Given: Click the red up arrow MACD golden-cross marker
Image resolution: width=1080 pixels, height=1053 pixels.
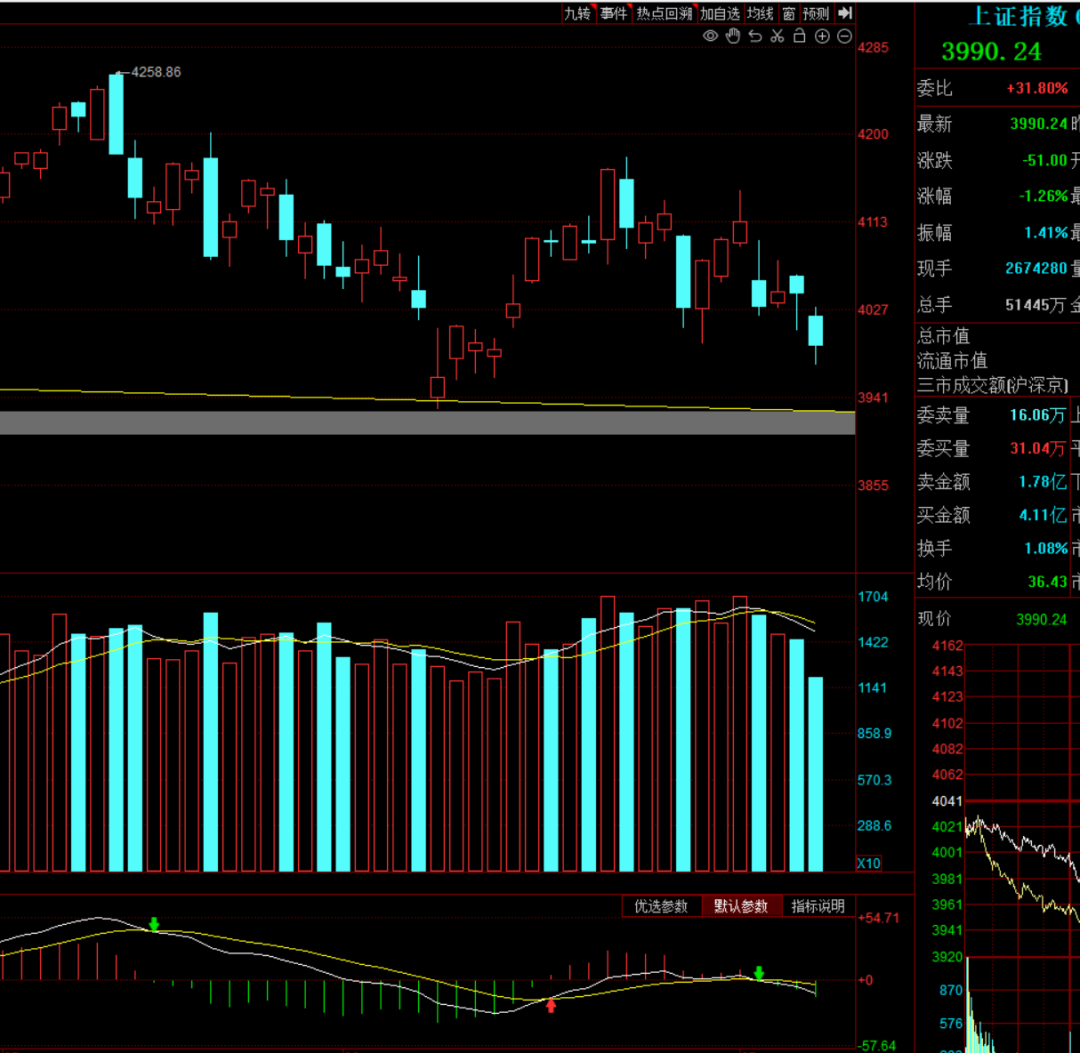Looking at the screenshot, I should click(551, 1005).
